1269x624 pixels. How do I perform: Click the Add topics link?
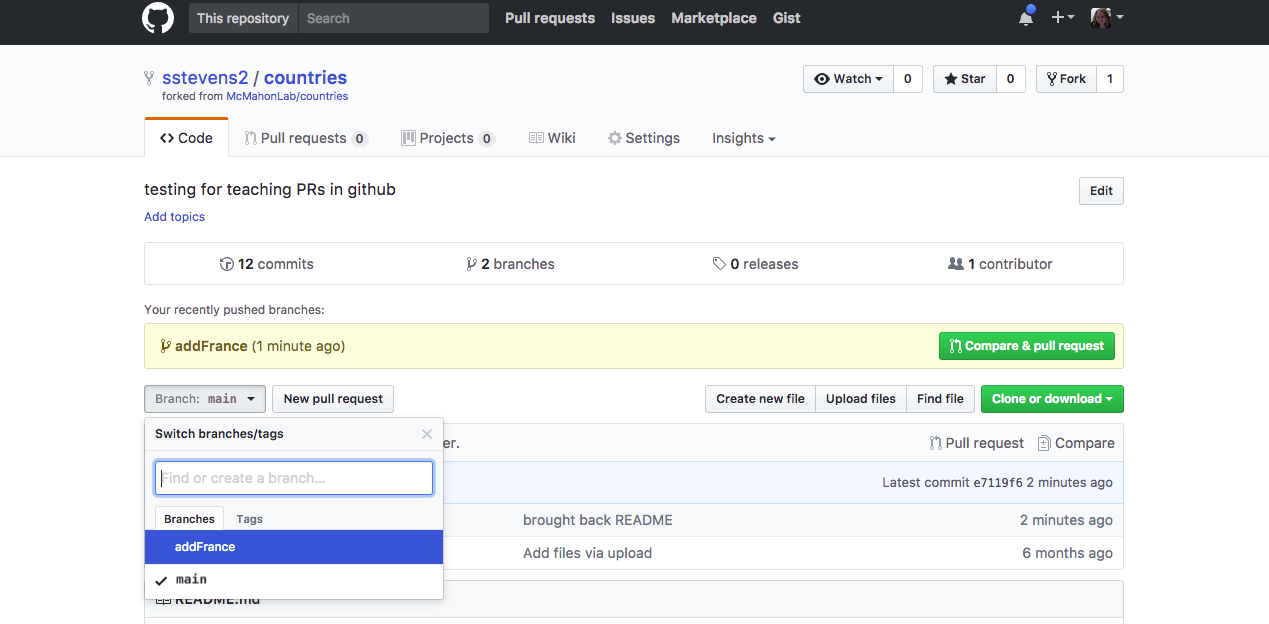[x=174, y=217]
